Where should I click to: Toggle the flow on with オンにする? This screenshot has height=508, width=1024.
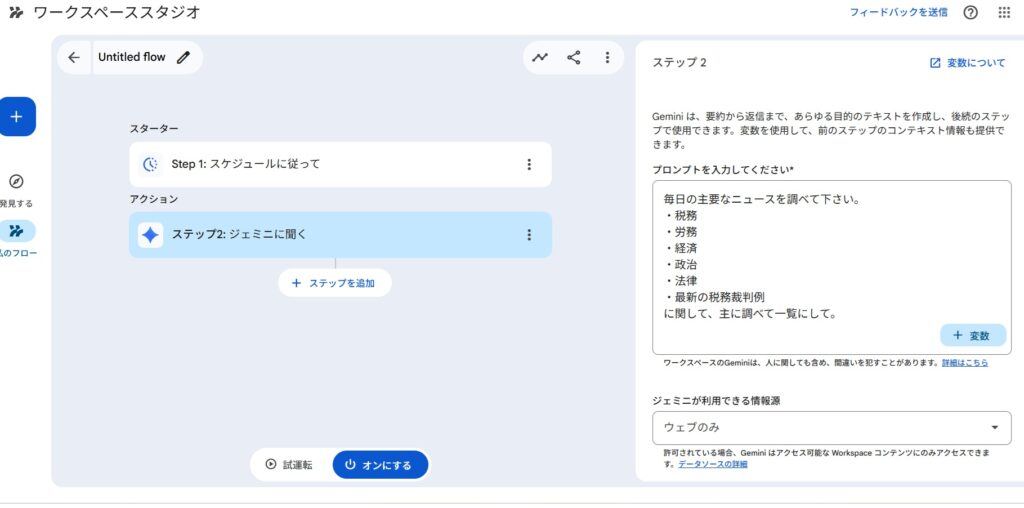[379, 465]
